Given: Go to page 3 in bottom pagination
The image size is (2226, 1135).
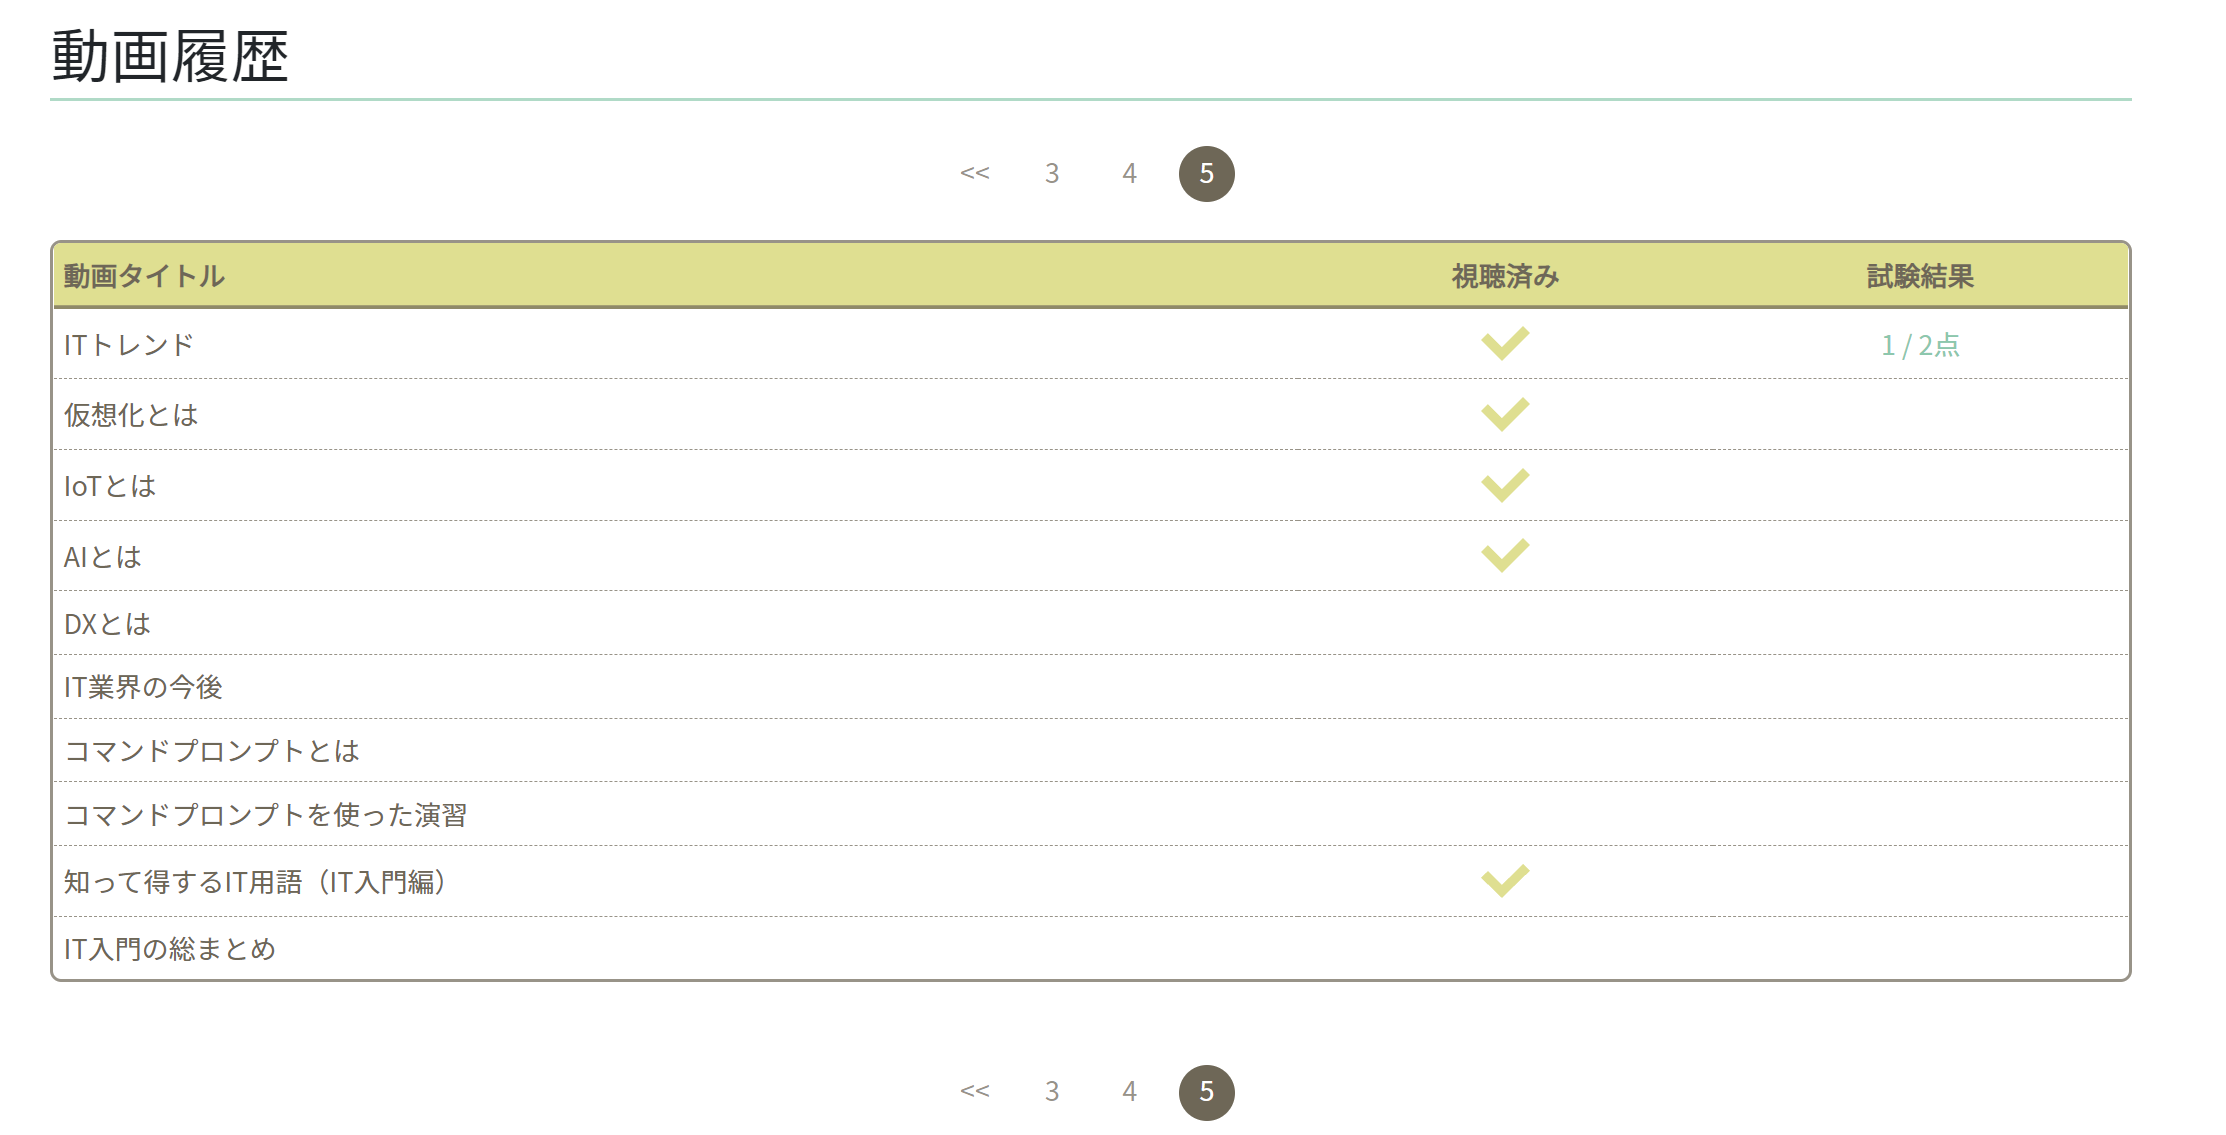Looking at the screenshot, I should click(x=1052, y=1092).
